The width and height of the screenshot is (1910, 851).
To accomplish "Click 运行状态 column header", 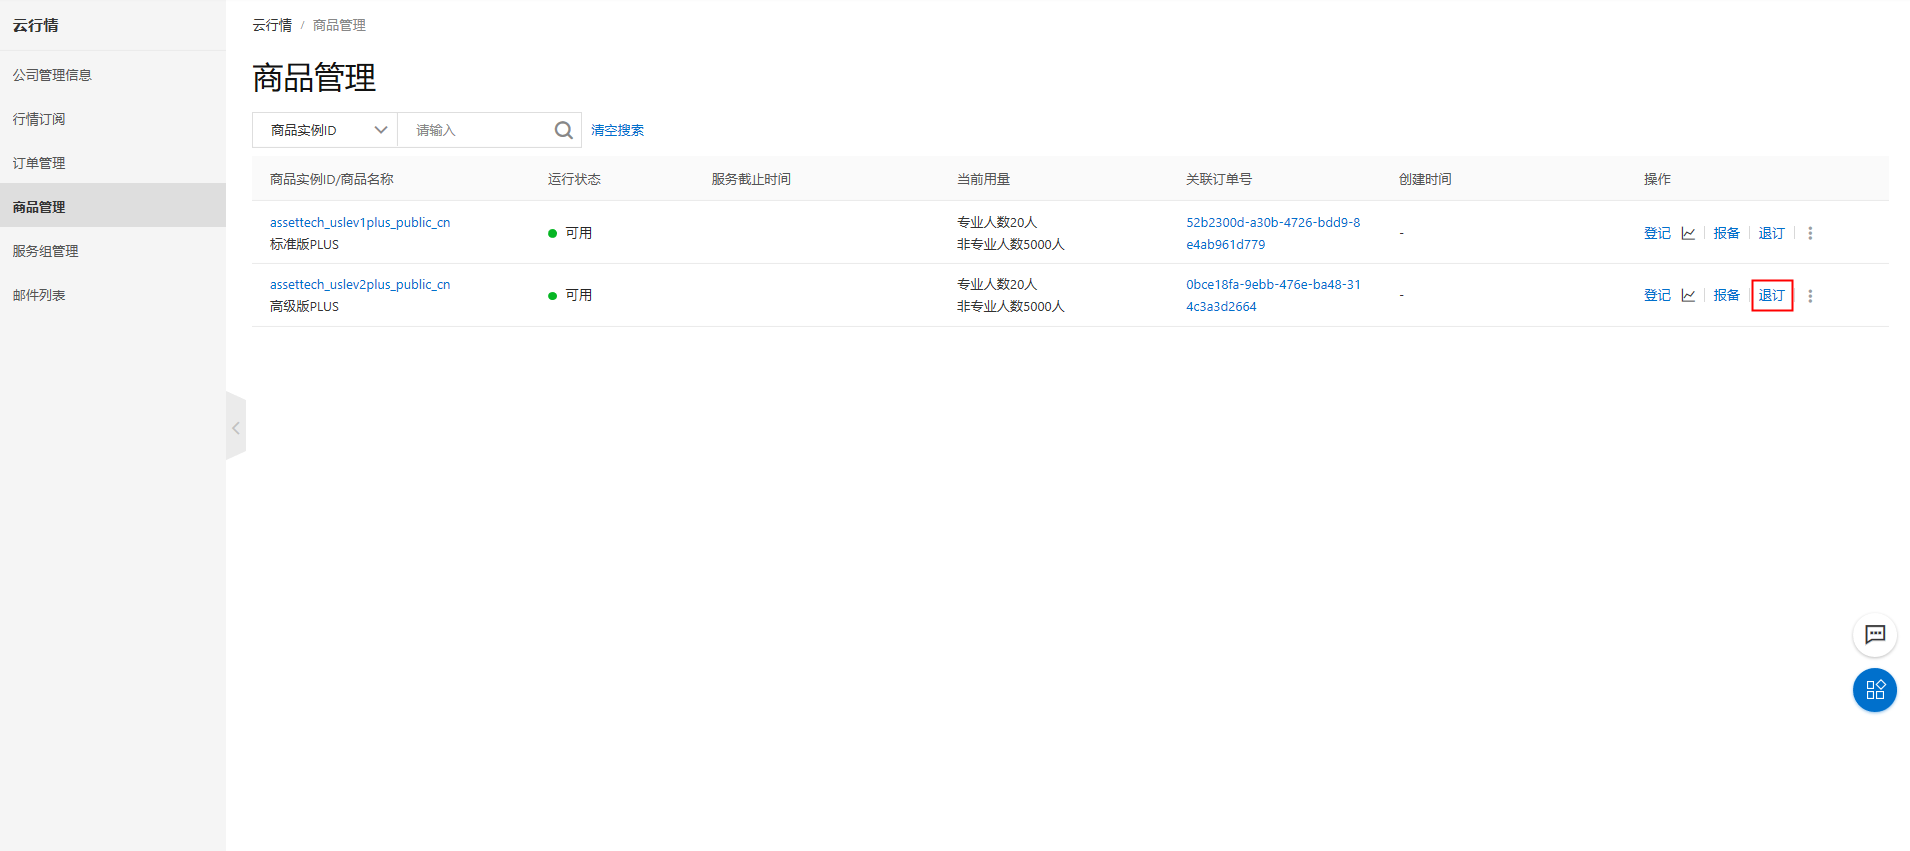I will [574, 179].
